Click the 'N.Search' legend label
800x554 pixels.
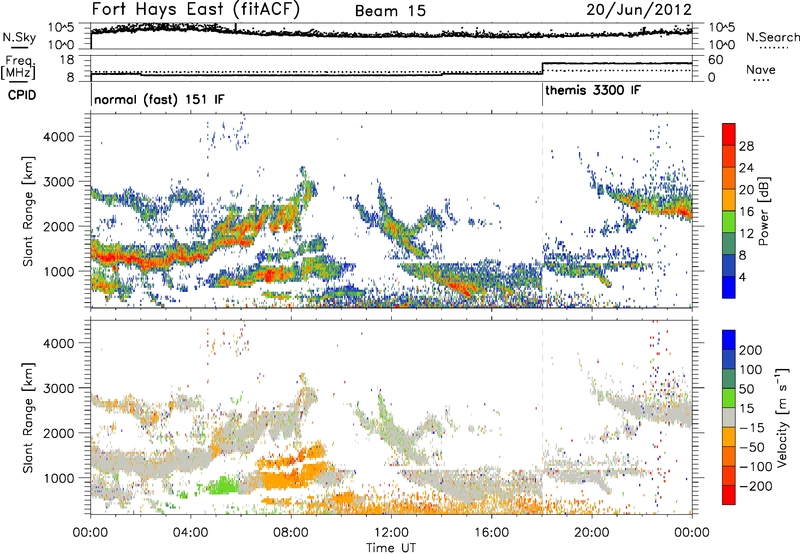(772, 37)
